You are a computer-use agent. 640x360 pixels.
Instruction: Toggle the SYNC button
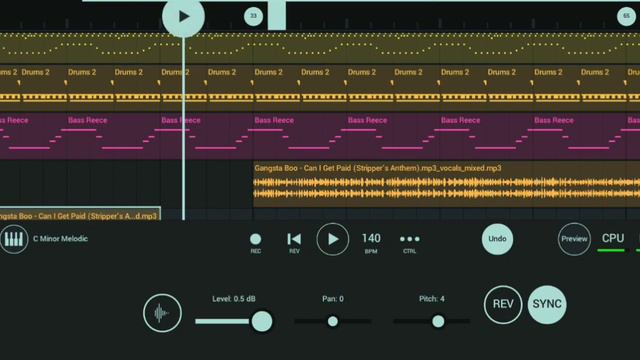[547, 304]
